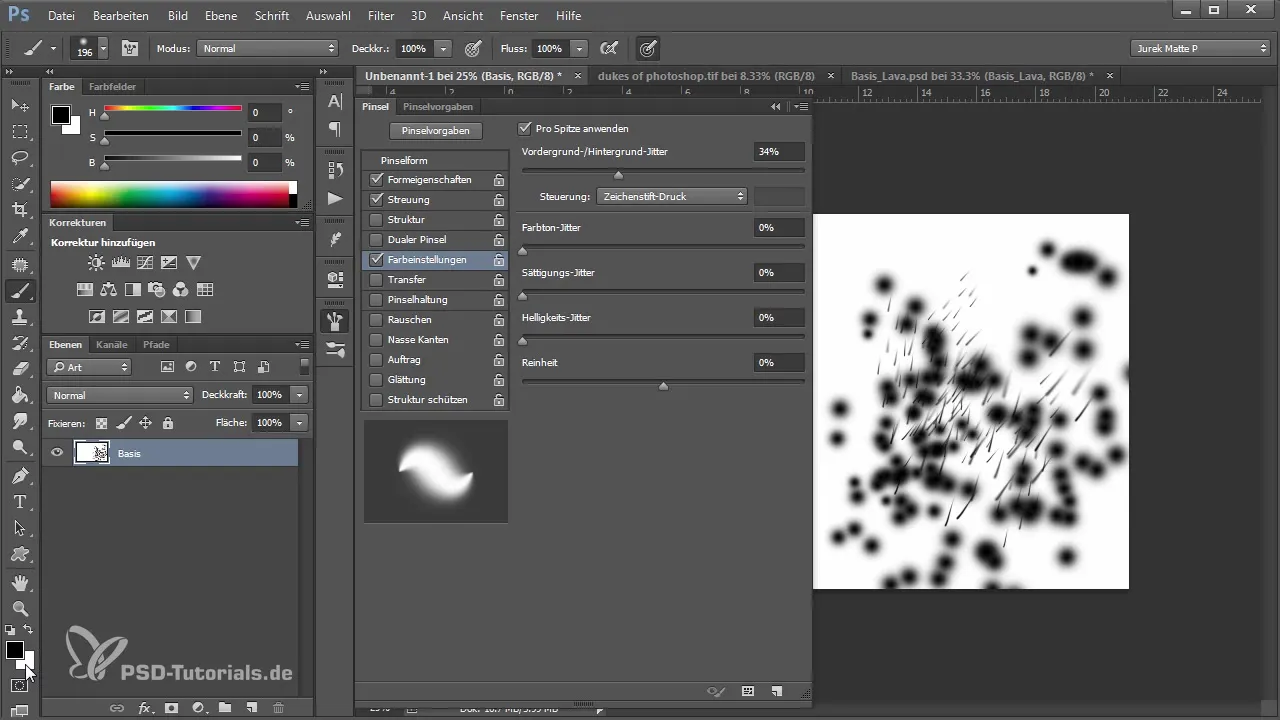Add Photo Filter adjustment
The image size is (1280, 720).
pos(157,290)
